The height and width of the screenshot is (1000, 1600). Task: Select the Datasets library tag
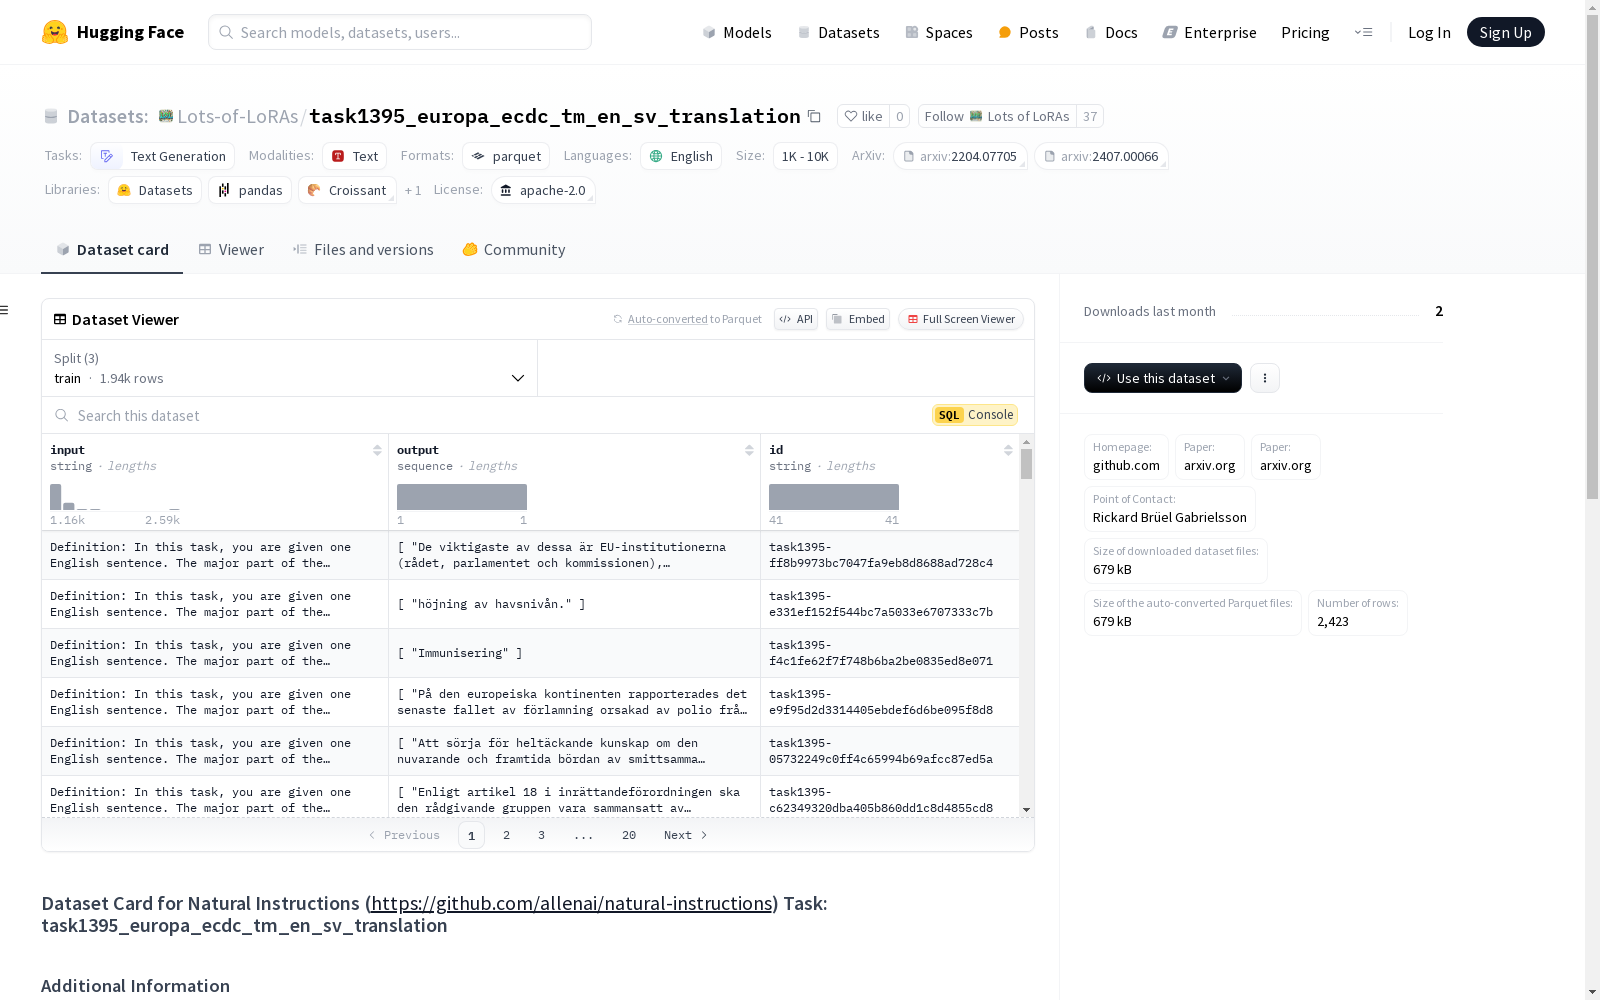[x=155, y=190]
